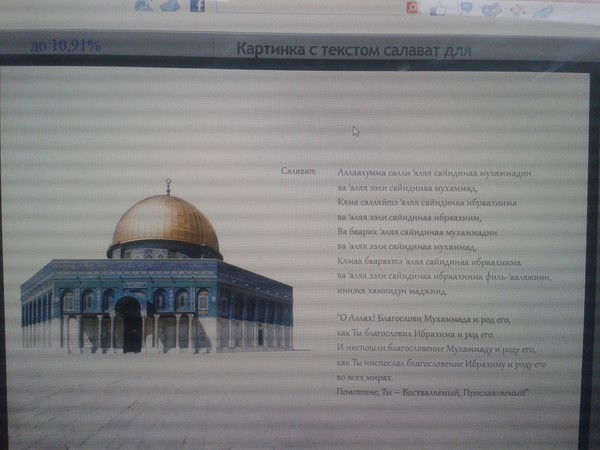Open the chat bubble icon in the toolbar
The height and width of the screenshot is (450, 600).
tap(465, 9)
